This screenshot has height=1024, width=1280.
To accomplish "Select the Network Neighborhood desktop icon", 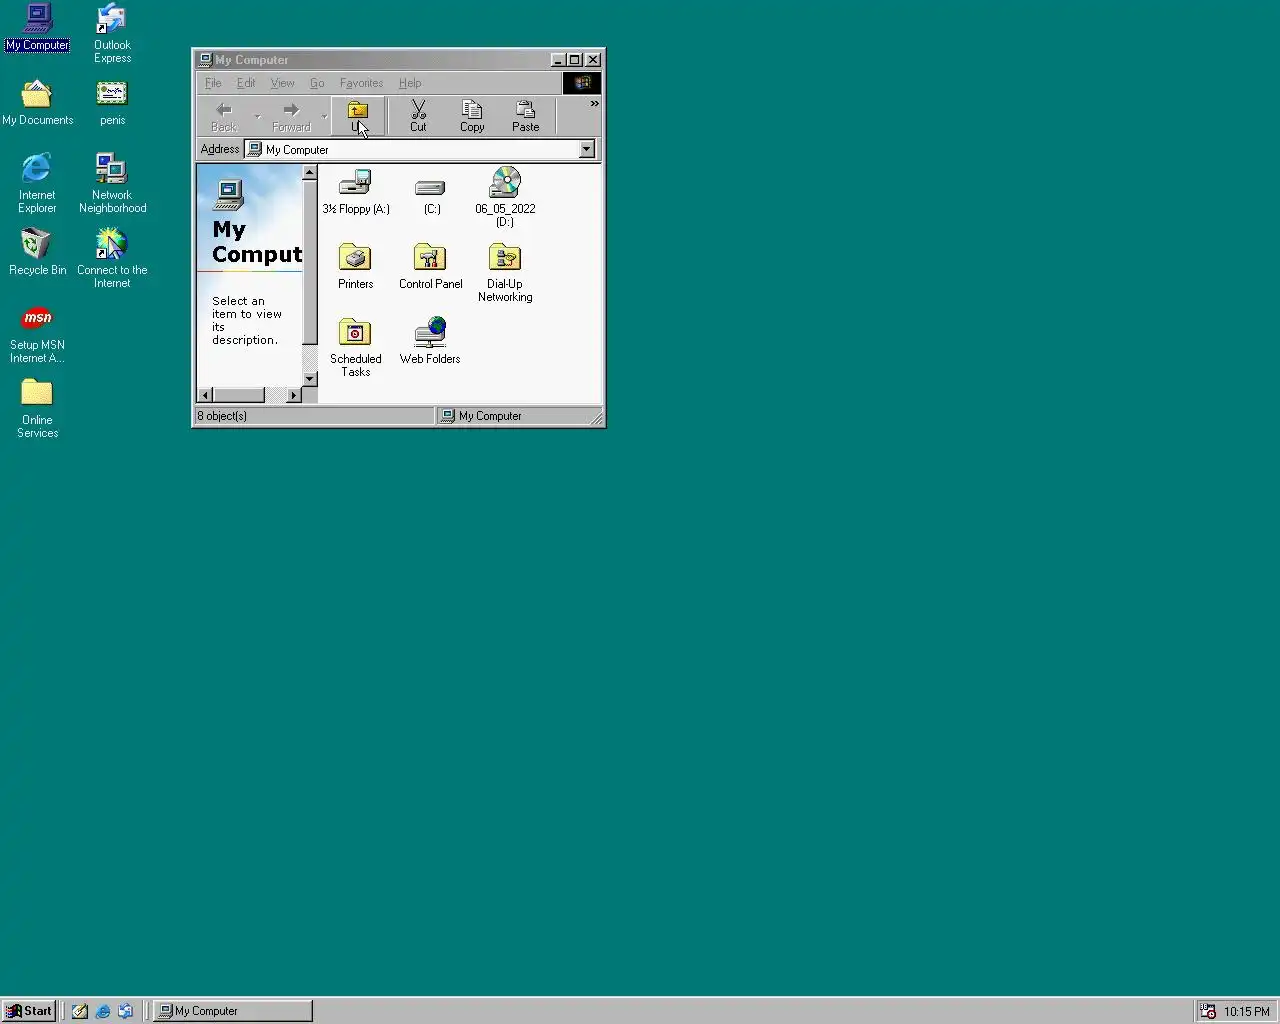I will tap(112, 184).
